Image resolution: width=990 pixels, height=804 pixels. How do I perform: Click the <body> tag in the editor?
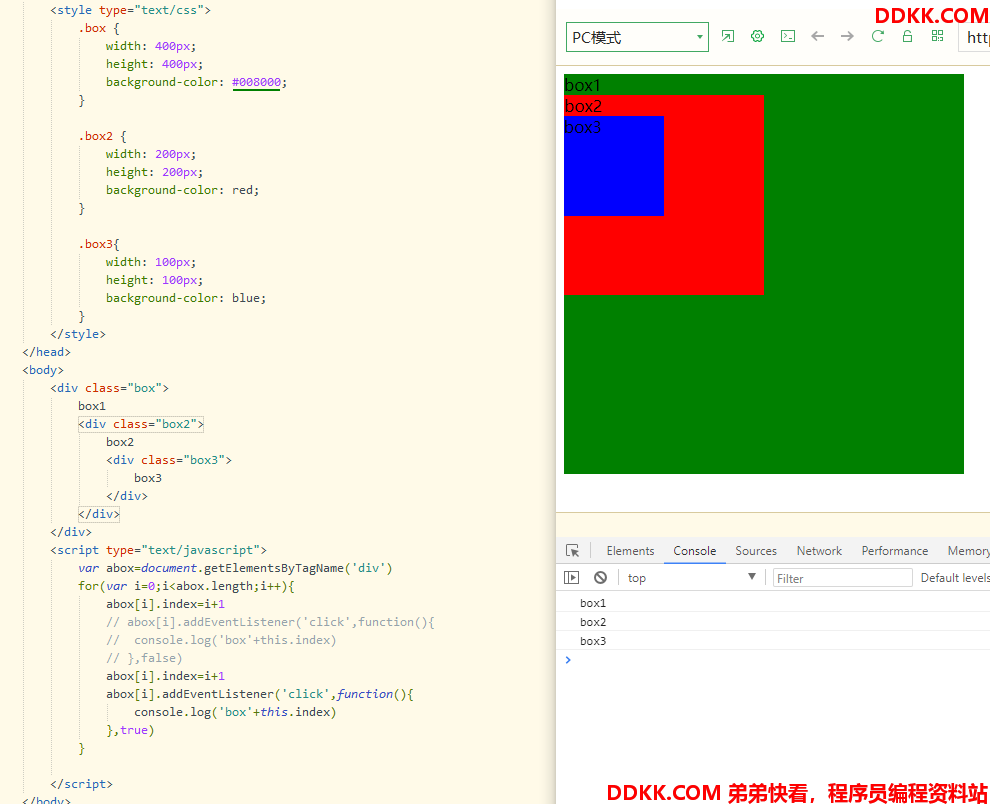43,370
